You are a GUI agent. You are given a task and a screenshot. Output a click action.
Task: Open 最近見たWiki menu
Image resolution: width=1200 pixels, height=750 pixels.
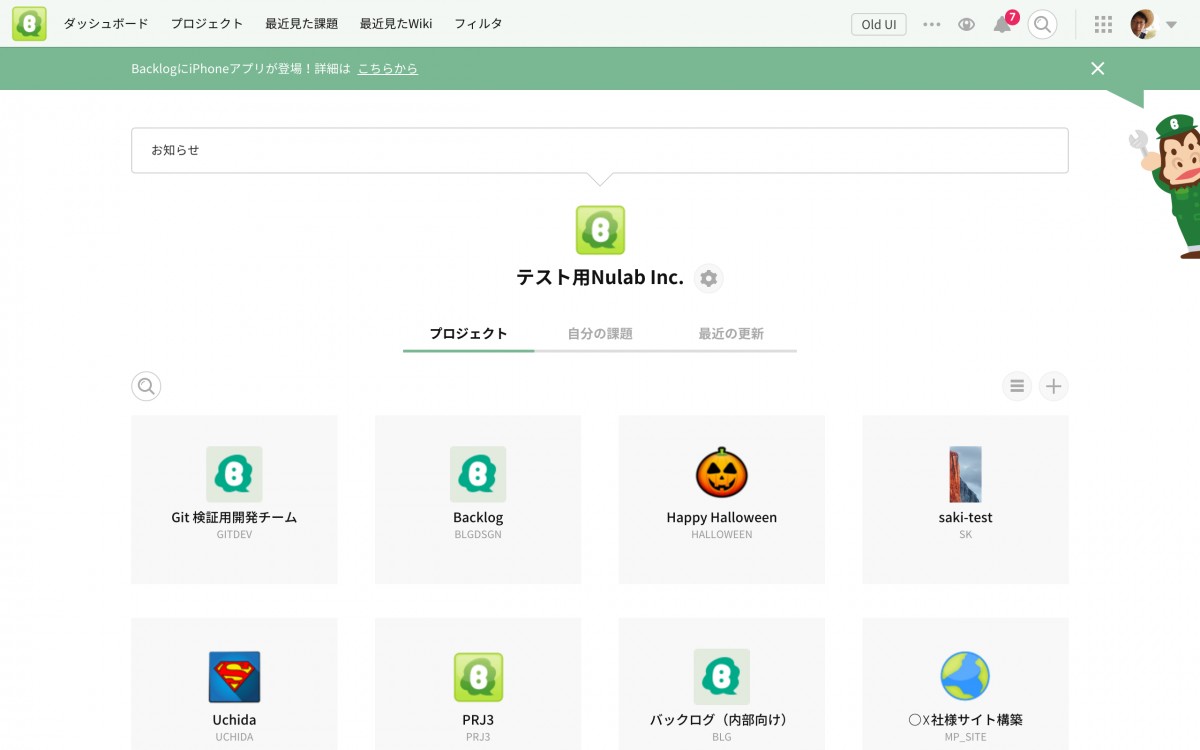point(396,24)
